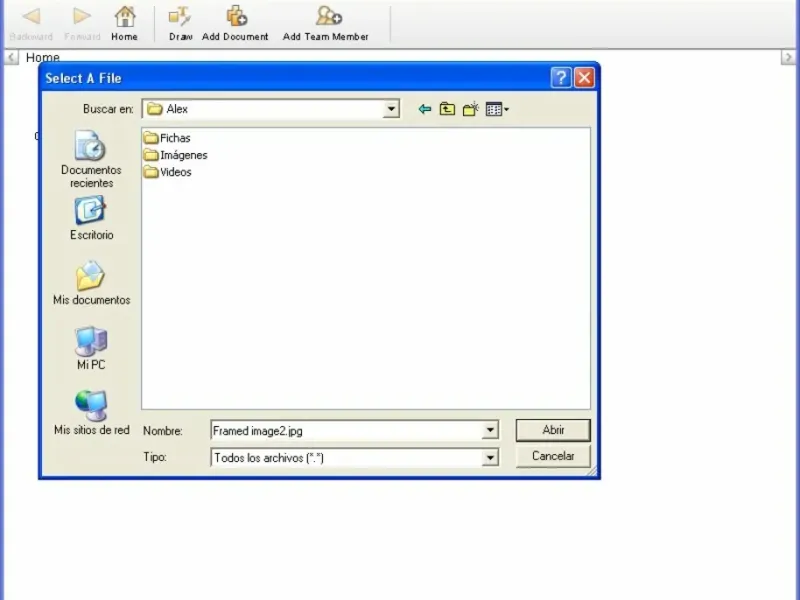Click the Forward arrow icon

point(81,16)
